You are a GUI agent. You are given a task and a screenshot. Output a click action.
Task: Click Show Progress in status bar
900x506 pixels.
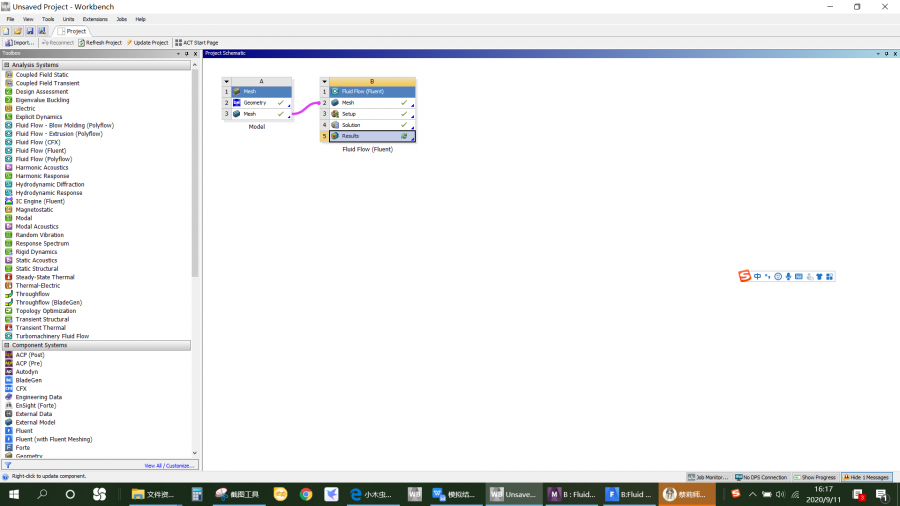point(815,477)
